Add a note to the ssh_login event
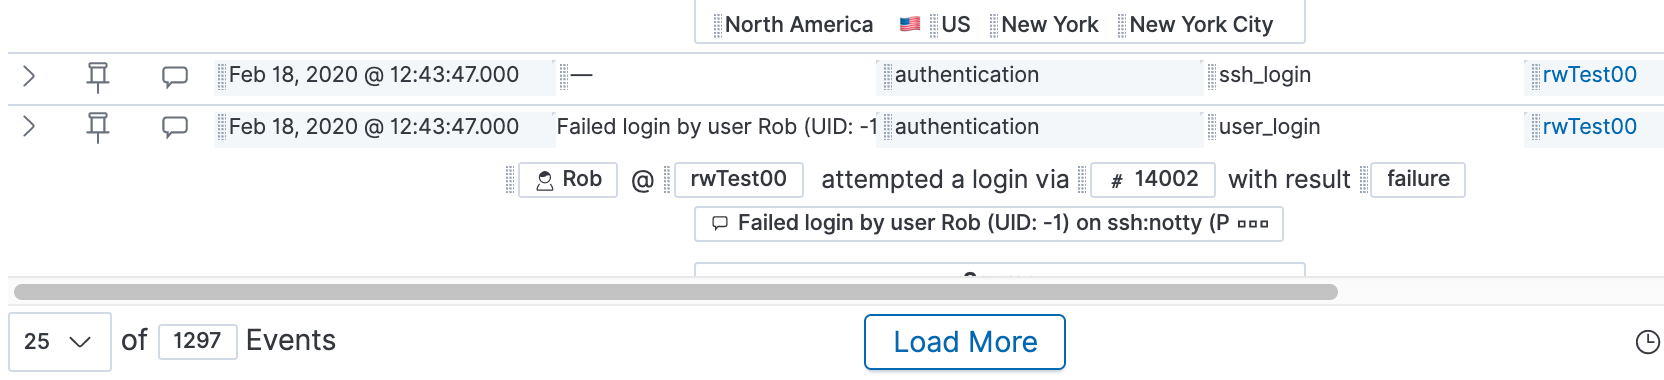The image size is (1664, 380). [x=175, y=76]
